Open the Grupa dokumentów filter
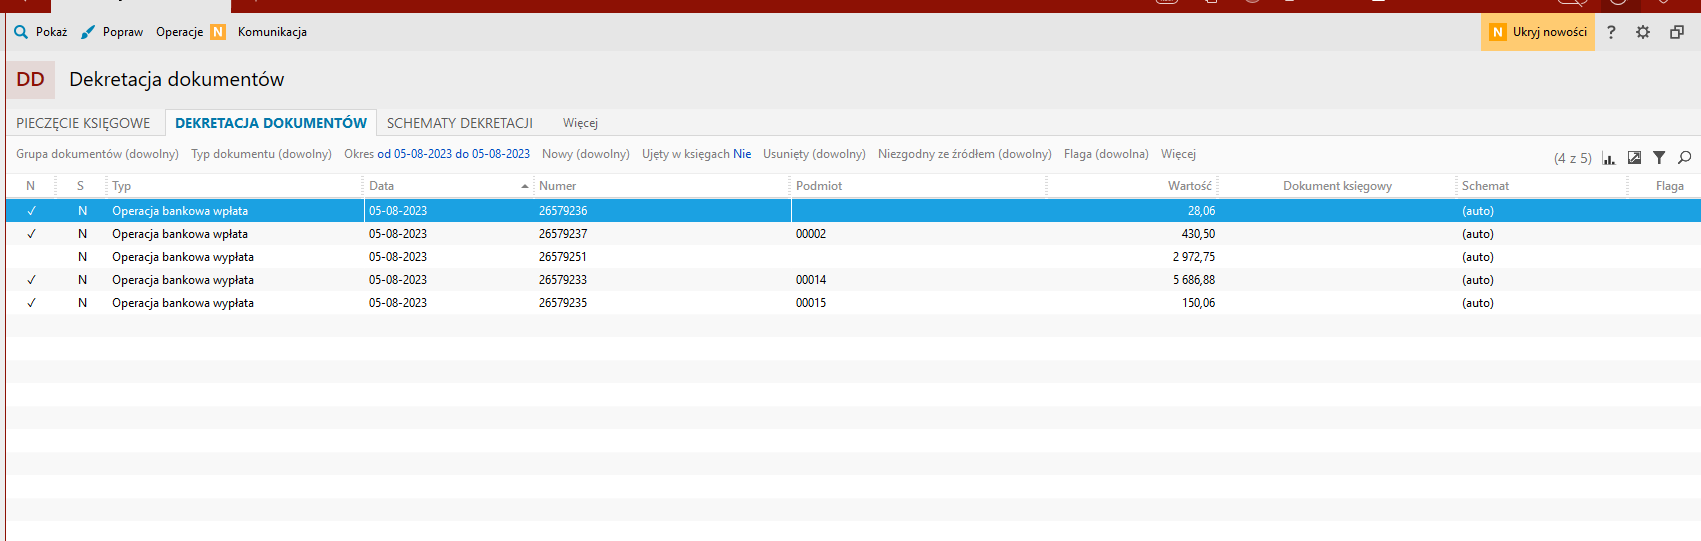The width and height of the screenshot is (1701, 541). tap(97, 154)
